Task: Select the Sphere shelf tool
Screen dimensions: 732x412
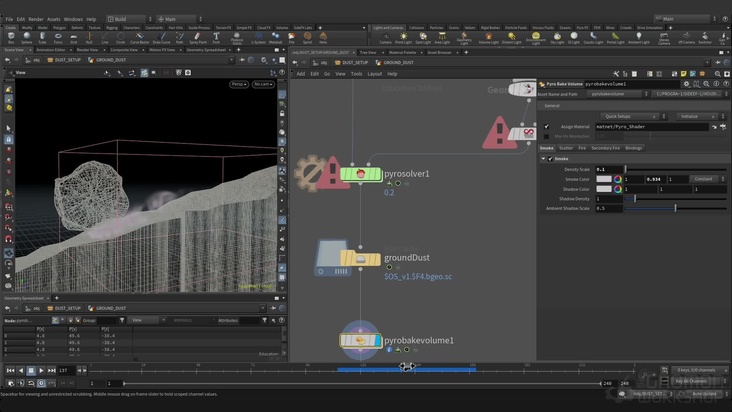Action: tap(28, 38)
